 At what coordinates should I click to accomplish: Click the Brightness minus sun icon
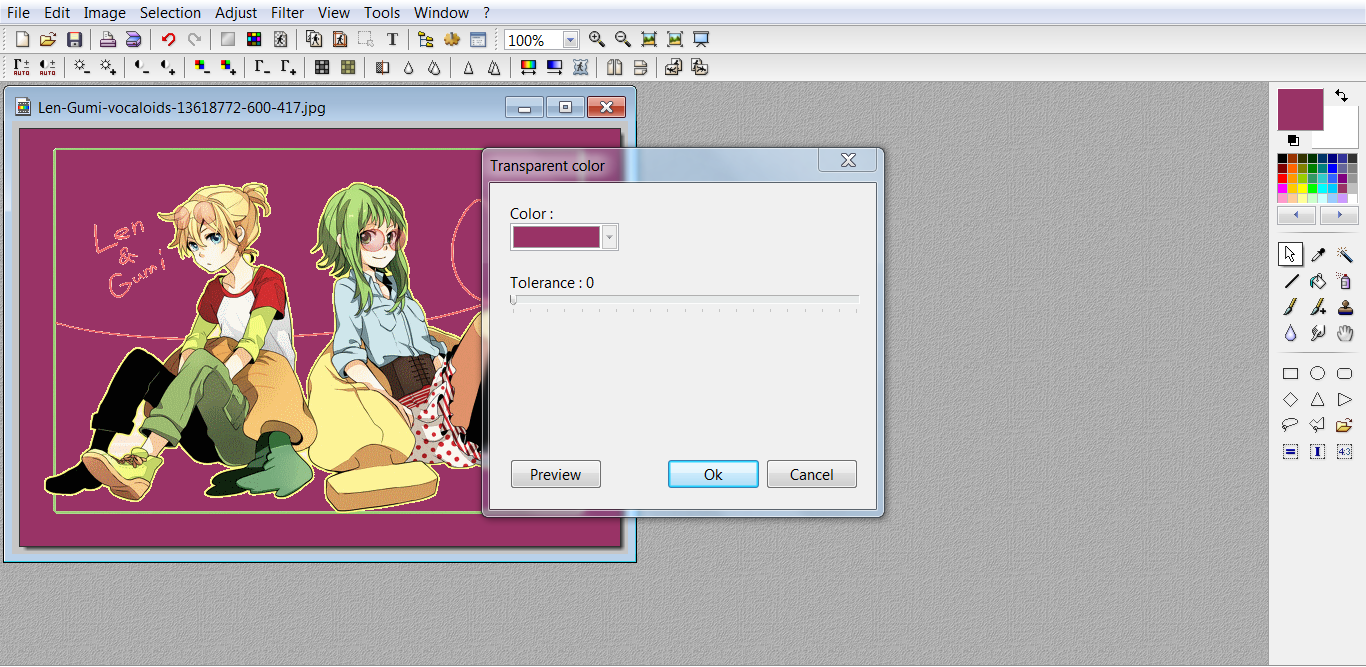(81, 67)
